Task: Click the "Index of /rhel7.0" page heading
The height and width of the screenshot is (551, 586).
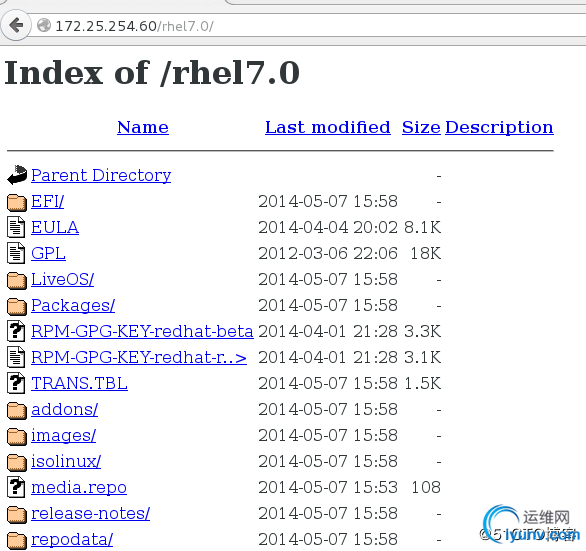Action: point(152,73)
